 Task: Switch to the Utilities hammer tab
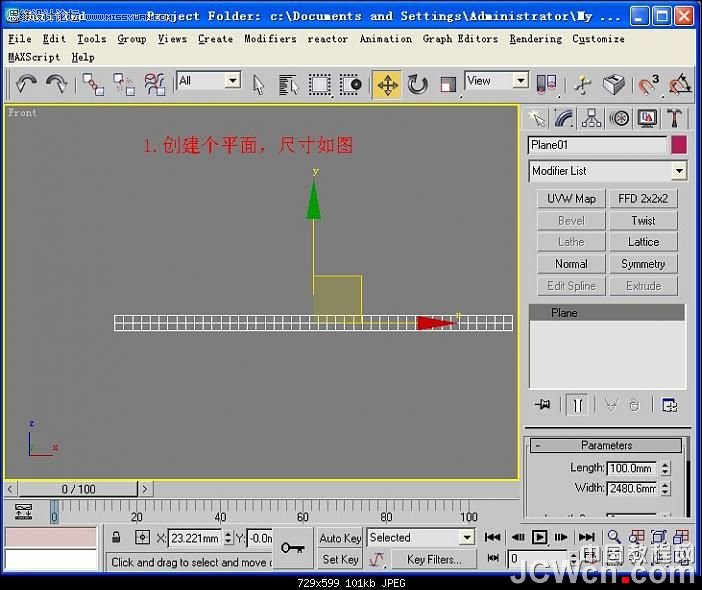pyautogui.click(x=674, y=119)
